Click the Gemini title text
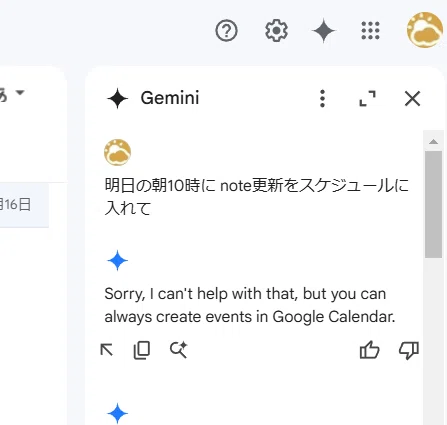This screenshot has width=447, height=425. 170,98
